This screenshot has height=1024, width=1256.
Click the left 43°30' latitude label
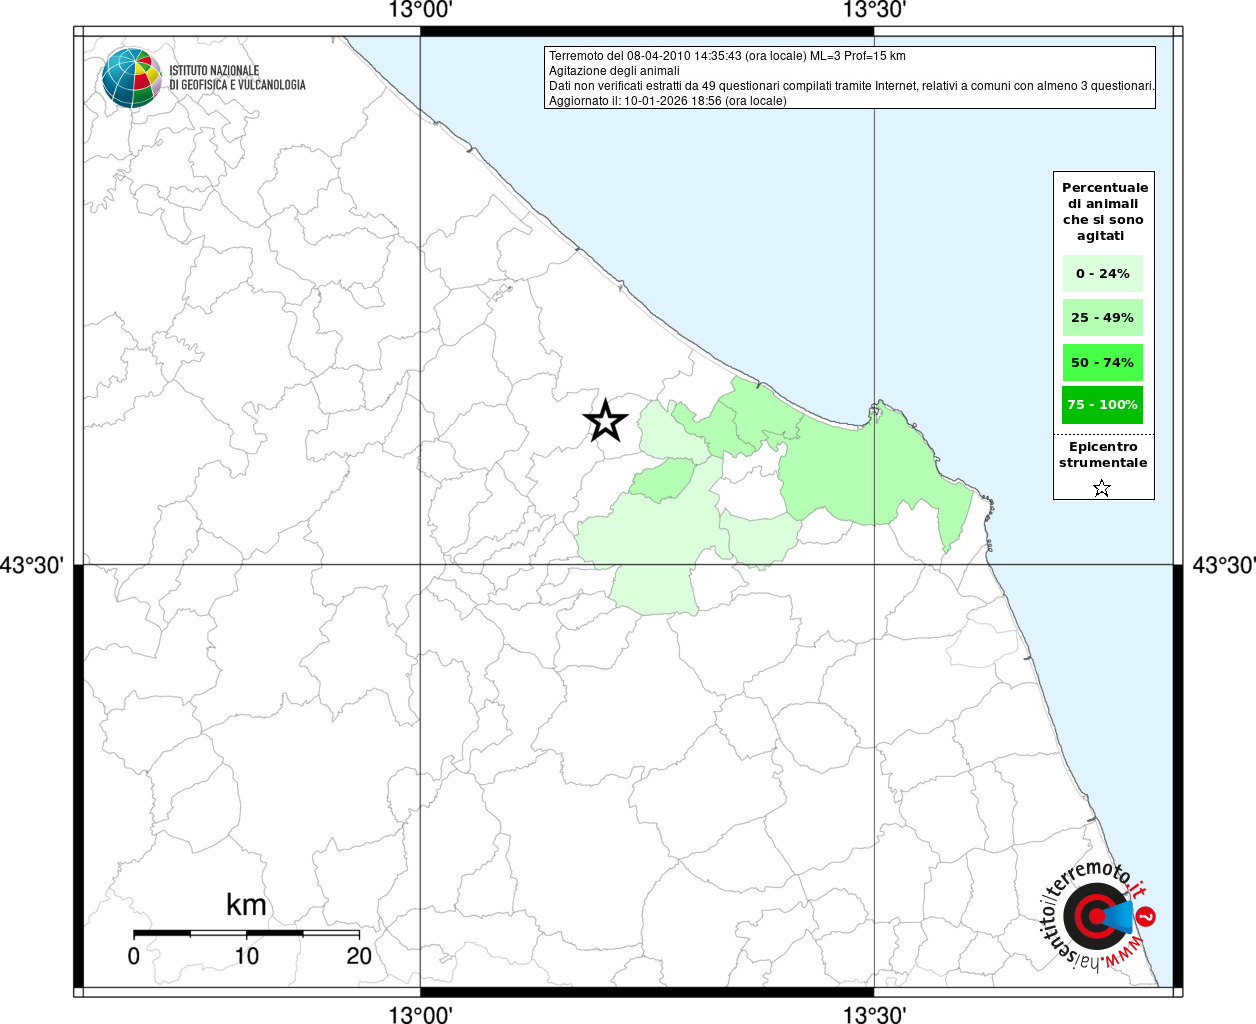[x=33, y=566]
